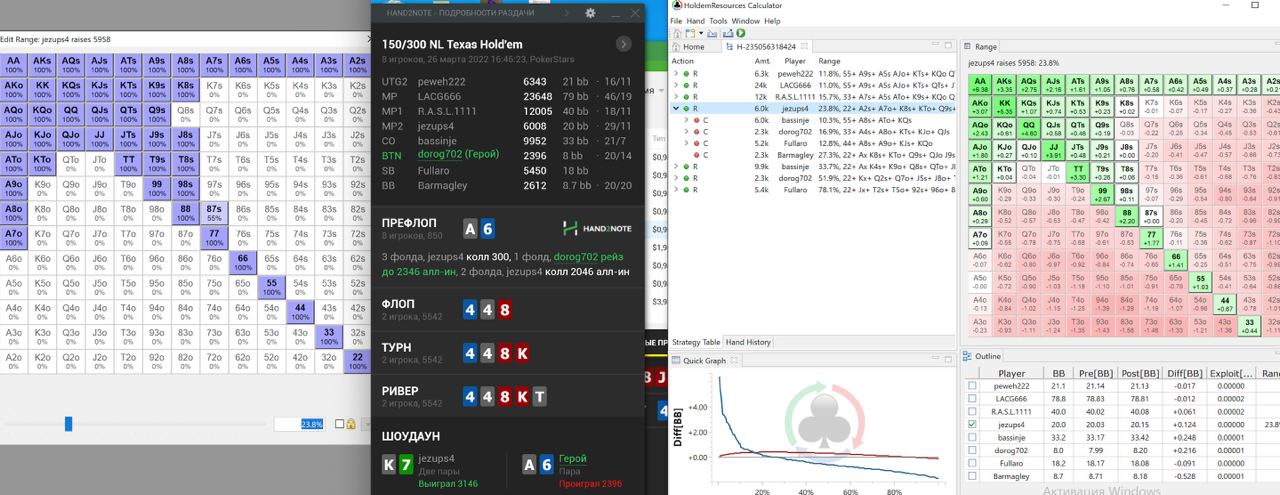Check the peweh222 checkbox in Outline

coord(972,386)
